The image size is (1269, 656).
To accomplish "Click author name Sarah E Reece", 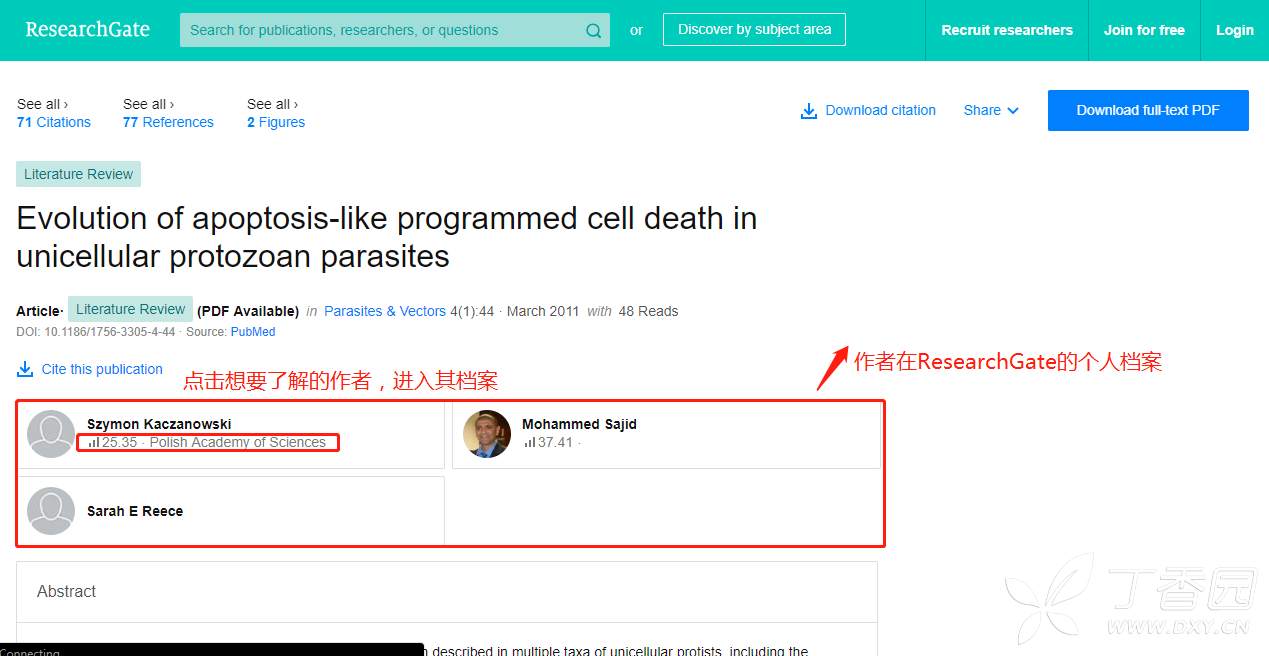I will 135,511.
